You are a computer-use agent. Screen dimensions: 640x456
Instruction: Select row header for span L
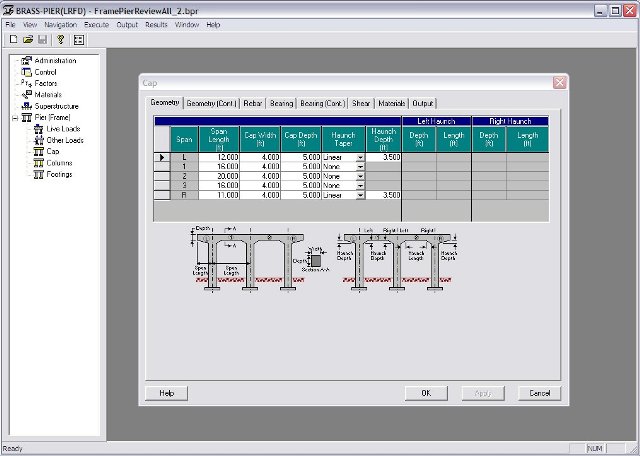(x=162, y=158)
